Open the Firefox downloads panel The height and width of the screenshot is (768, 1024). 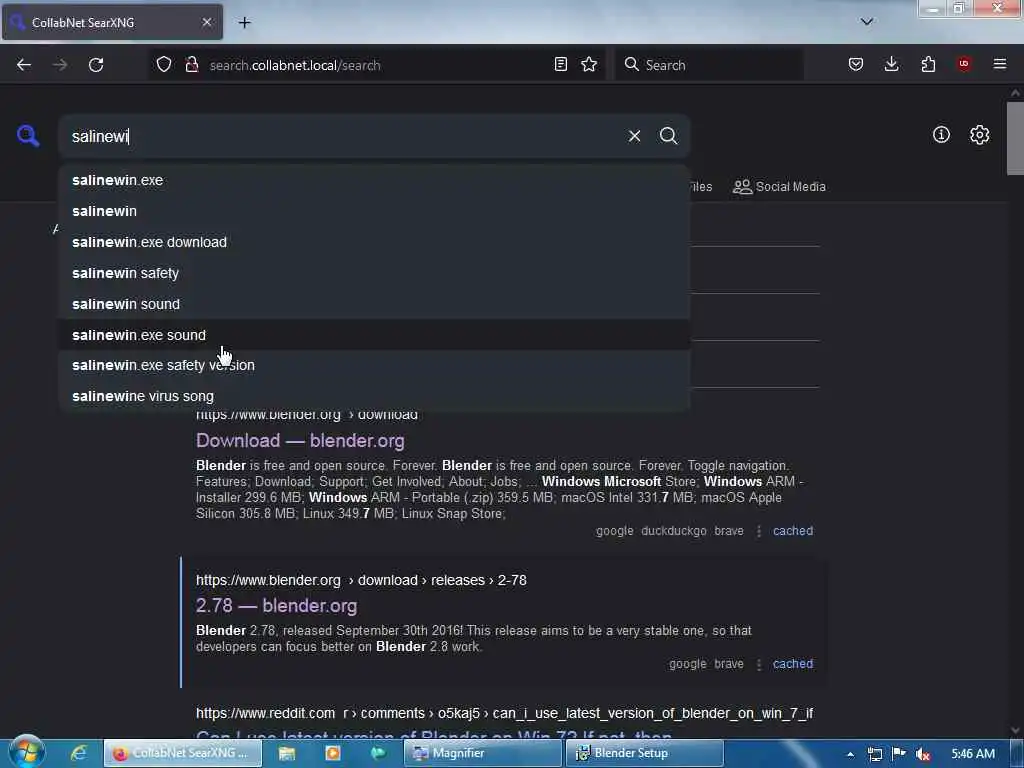pos(891,65)
